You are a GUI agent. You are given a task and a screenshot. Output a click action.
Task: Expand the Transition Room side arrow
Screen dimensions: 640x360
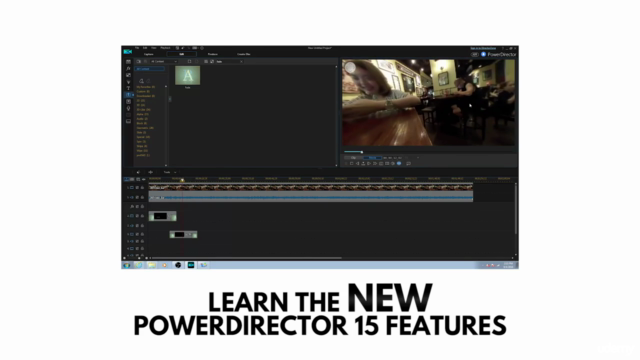[133, 95]
